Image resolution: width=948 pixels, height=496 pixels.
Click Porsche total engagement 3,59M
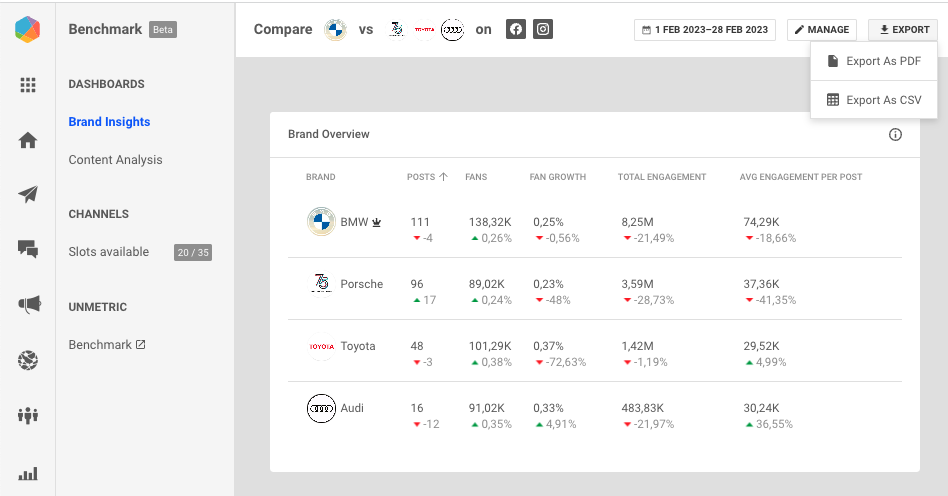(637, 284)
